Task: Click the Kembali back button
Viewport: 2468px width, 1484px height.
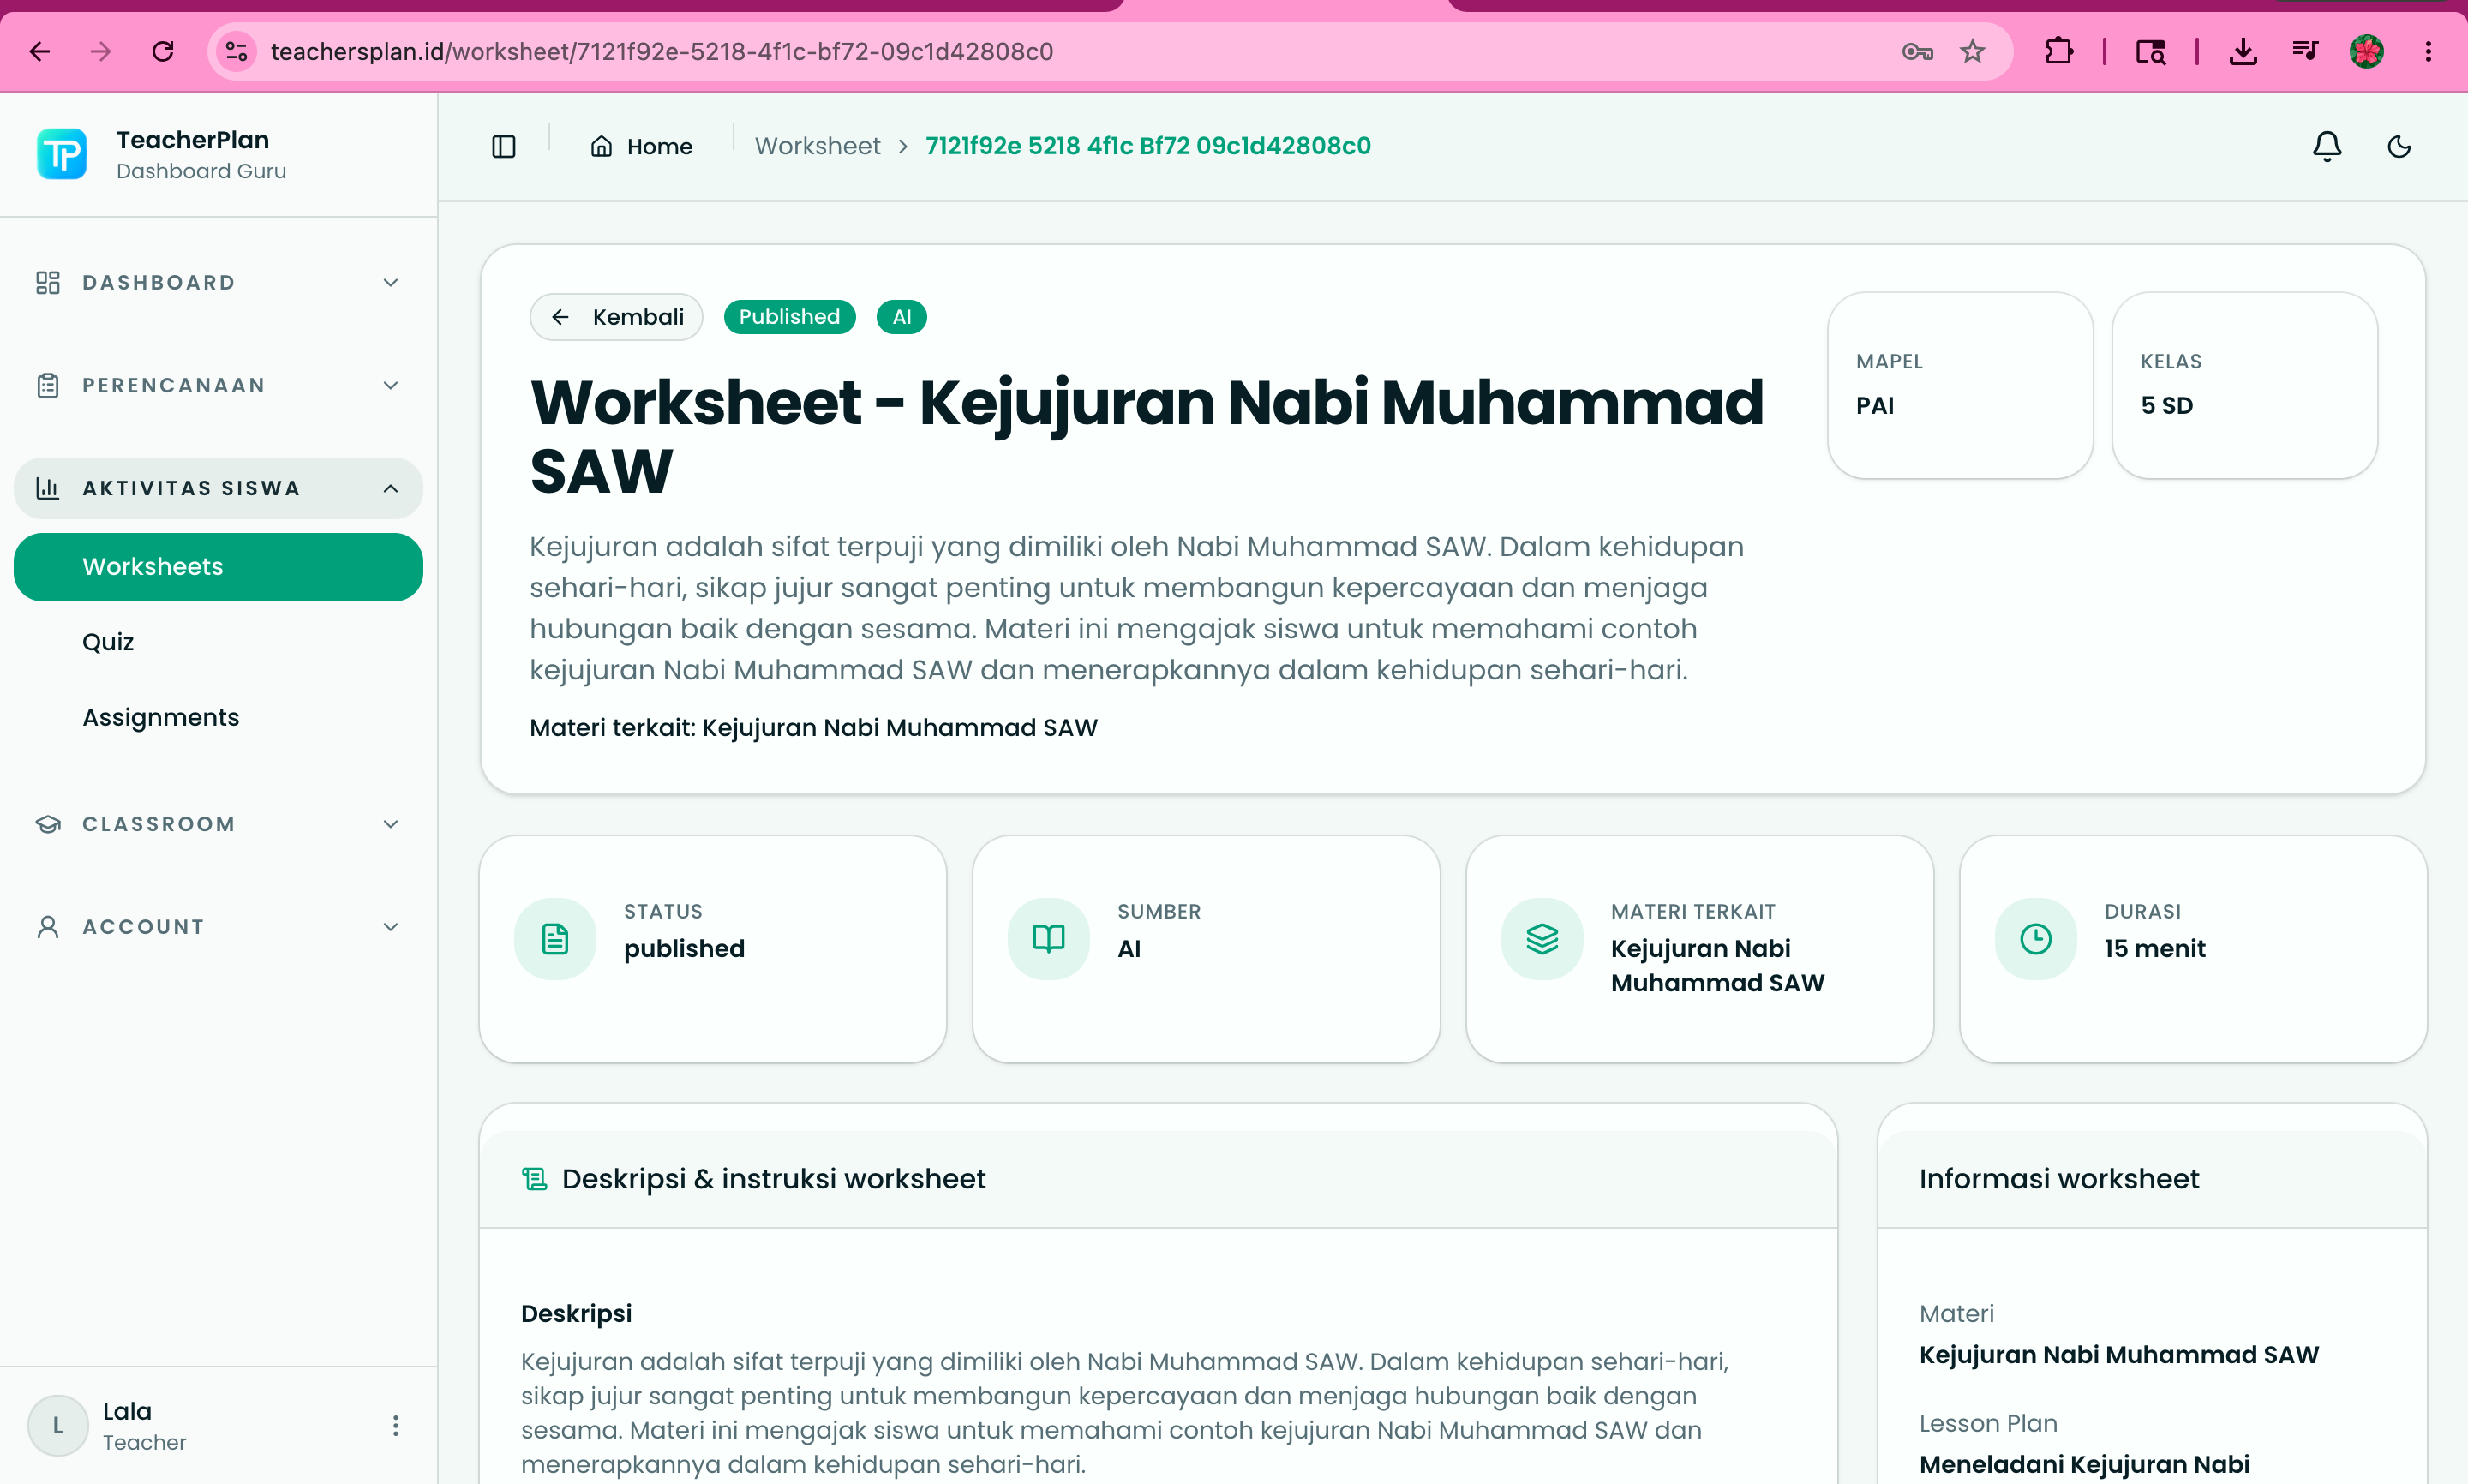Action: pos(616,317)
